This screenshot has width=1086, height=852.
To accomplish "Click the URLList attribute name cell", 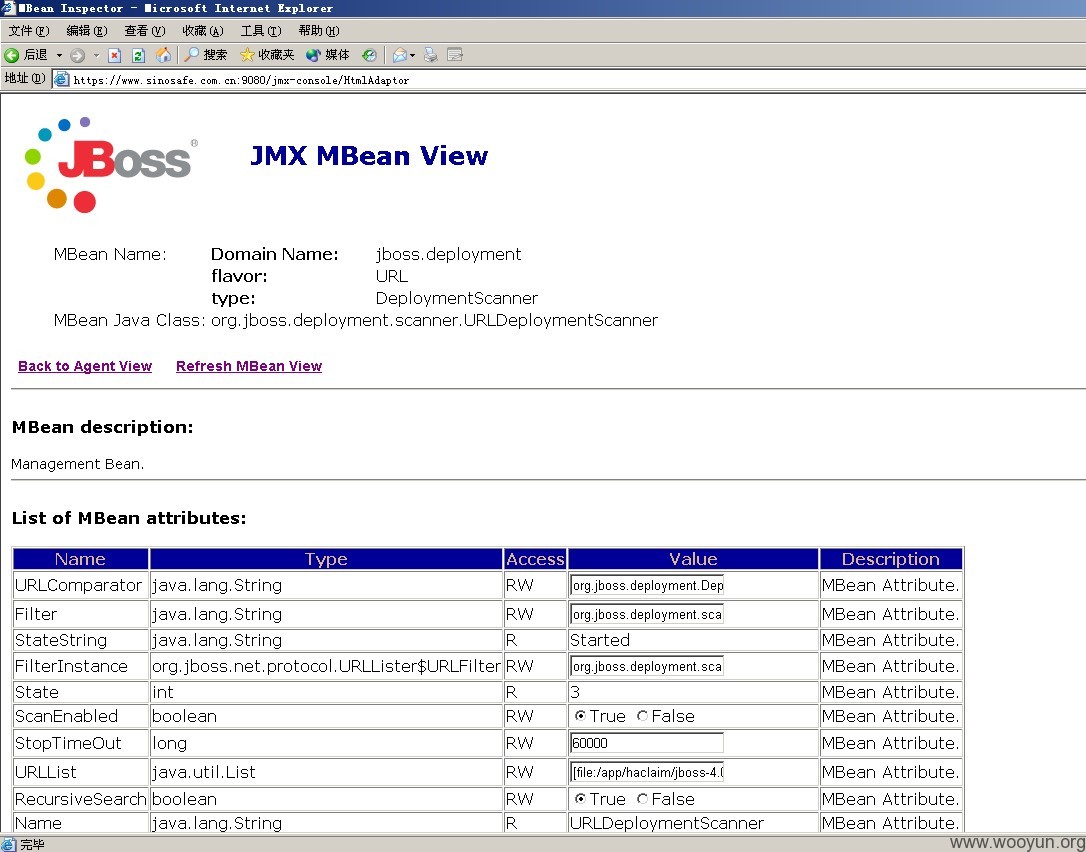I will (80, 772).
